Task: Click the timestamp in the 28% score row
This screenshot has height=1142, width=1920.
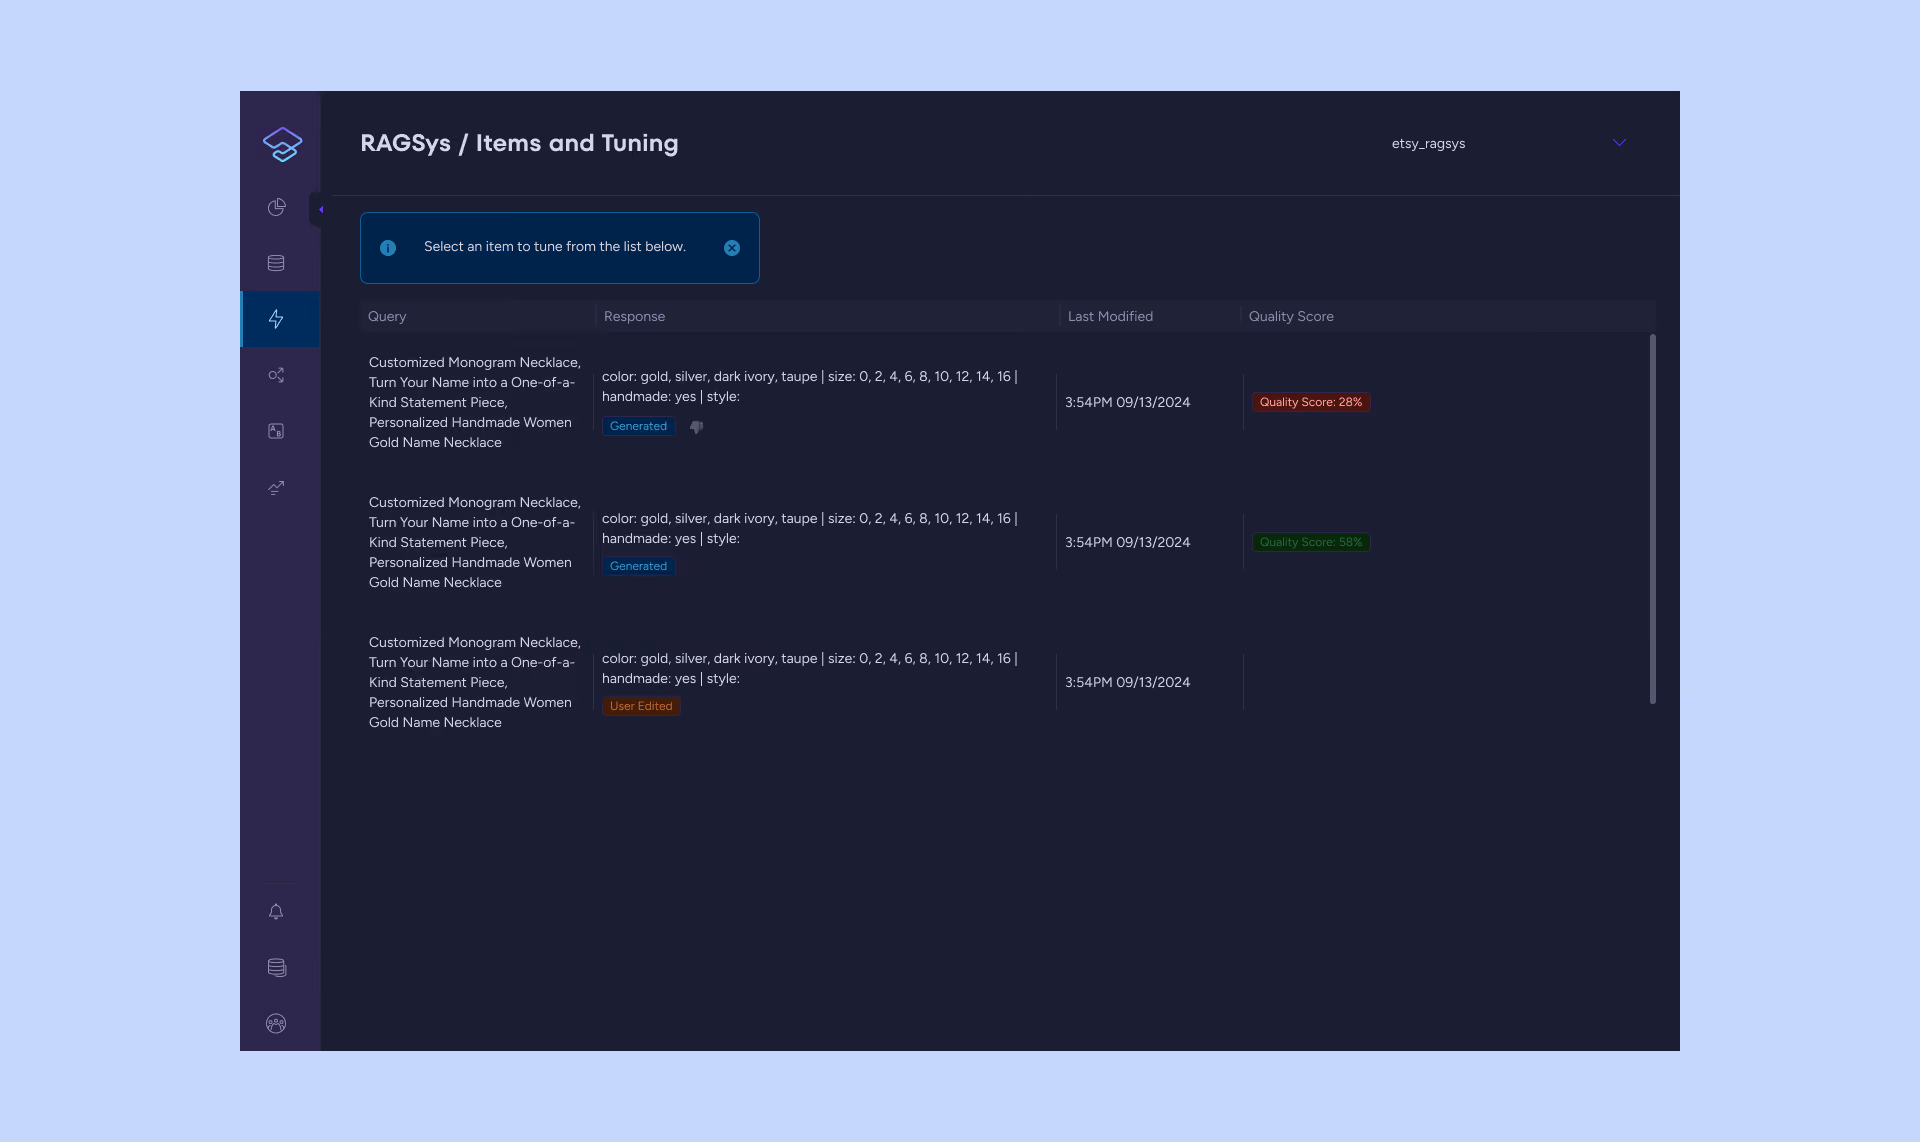Action: point(1127,402)
